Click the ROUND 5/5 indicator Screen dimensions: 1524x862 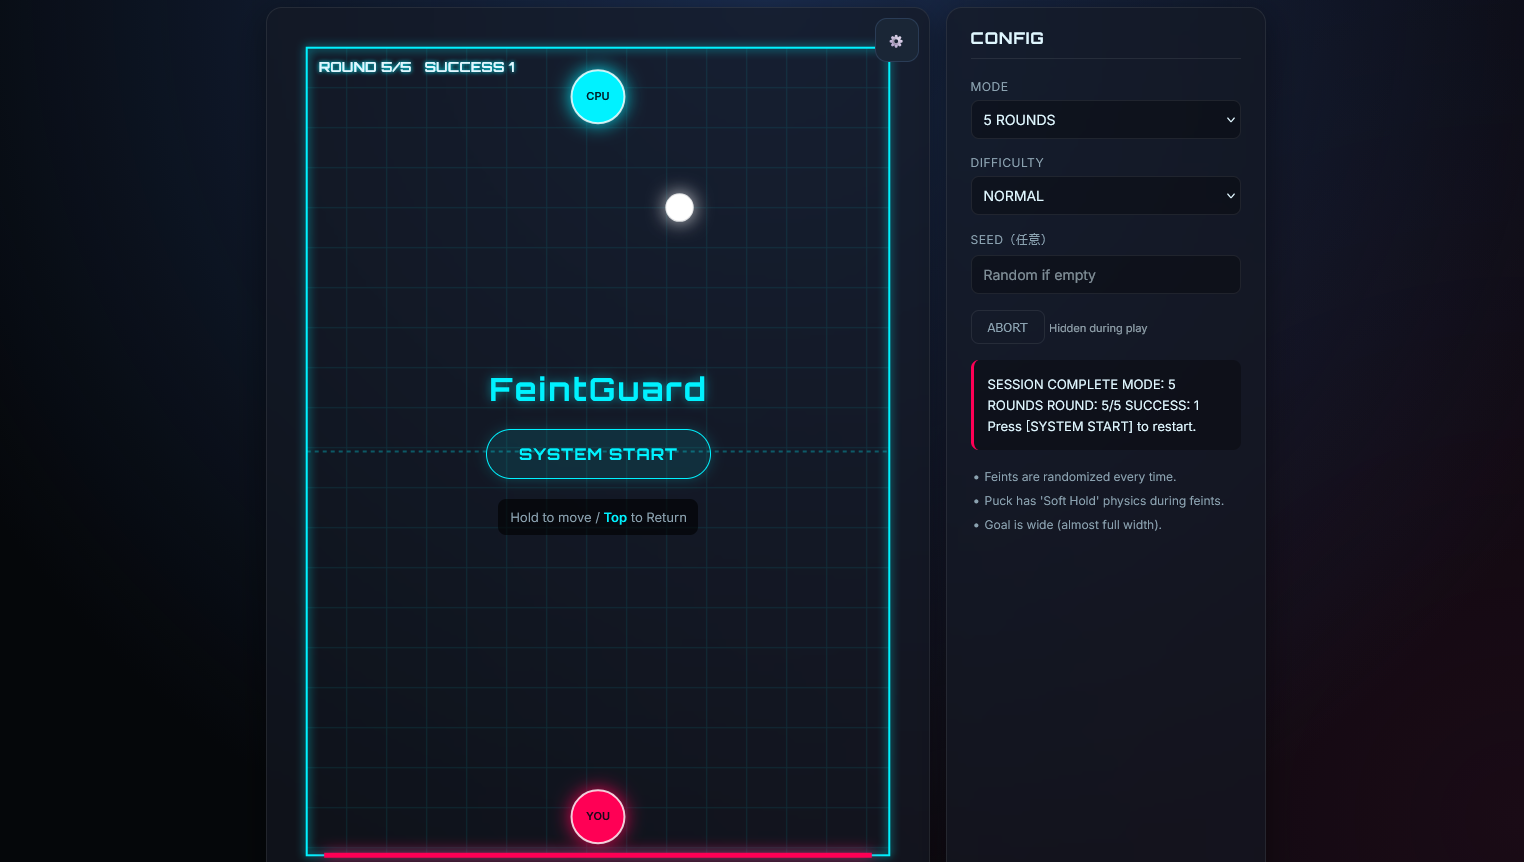pos(365,67)
